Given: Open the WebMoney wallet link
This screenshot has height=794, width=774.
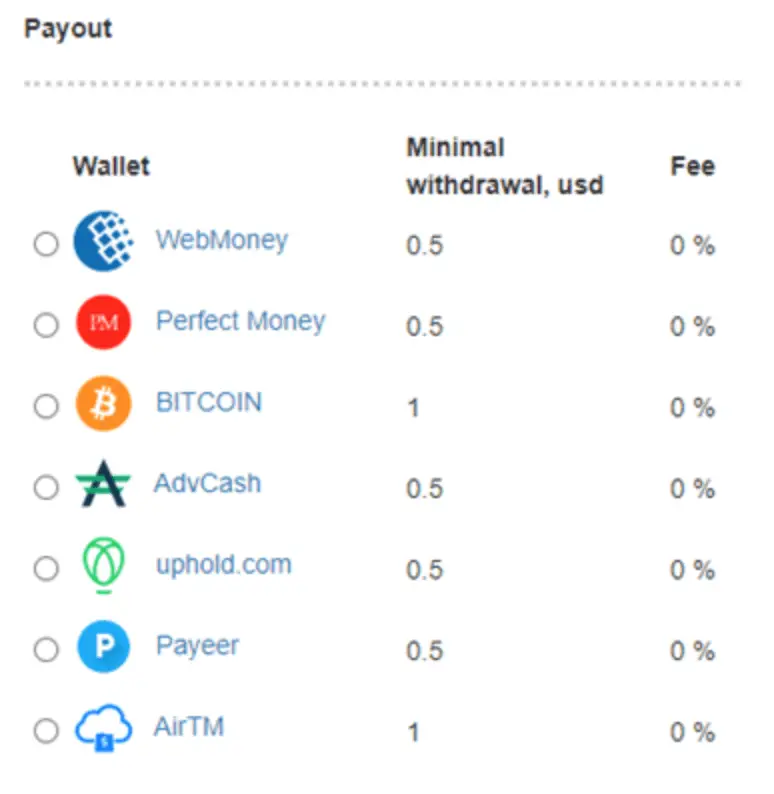Looking at the screenshot, I should (222, 241).
